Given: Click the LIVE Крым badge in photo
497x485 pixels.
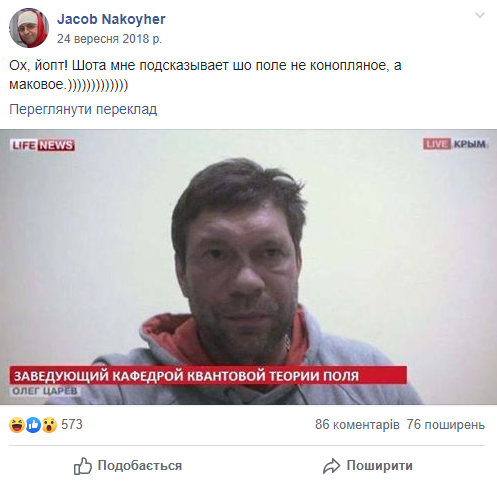Looking at the screenshot, I should pyautogui.click(x=455, y=144).
